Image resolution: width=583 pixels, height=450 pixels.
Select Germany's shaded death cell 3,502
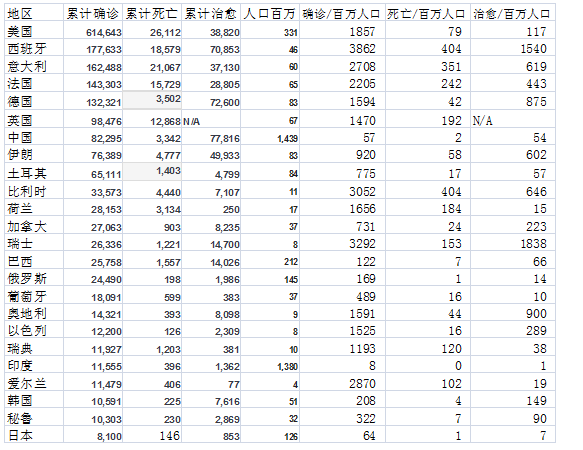152,100
